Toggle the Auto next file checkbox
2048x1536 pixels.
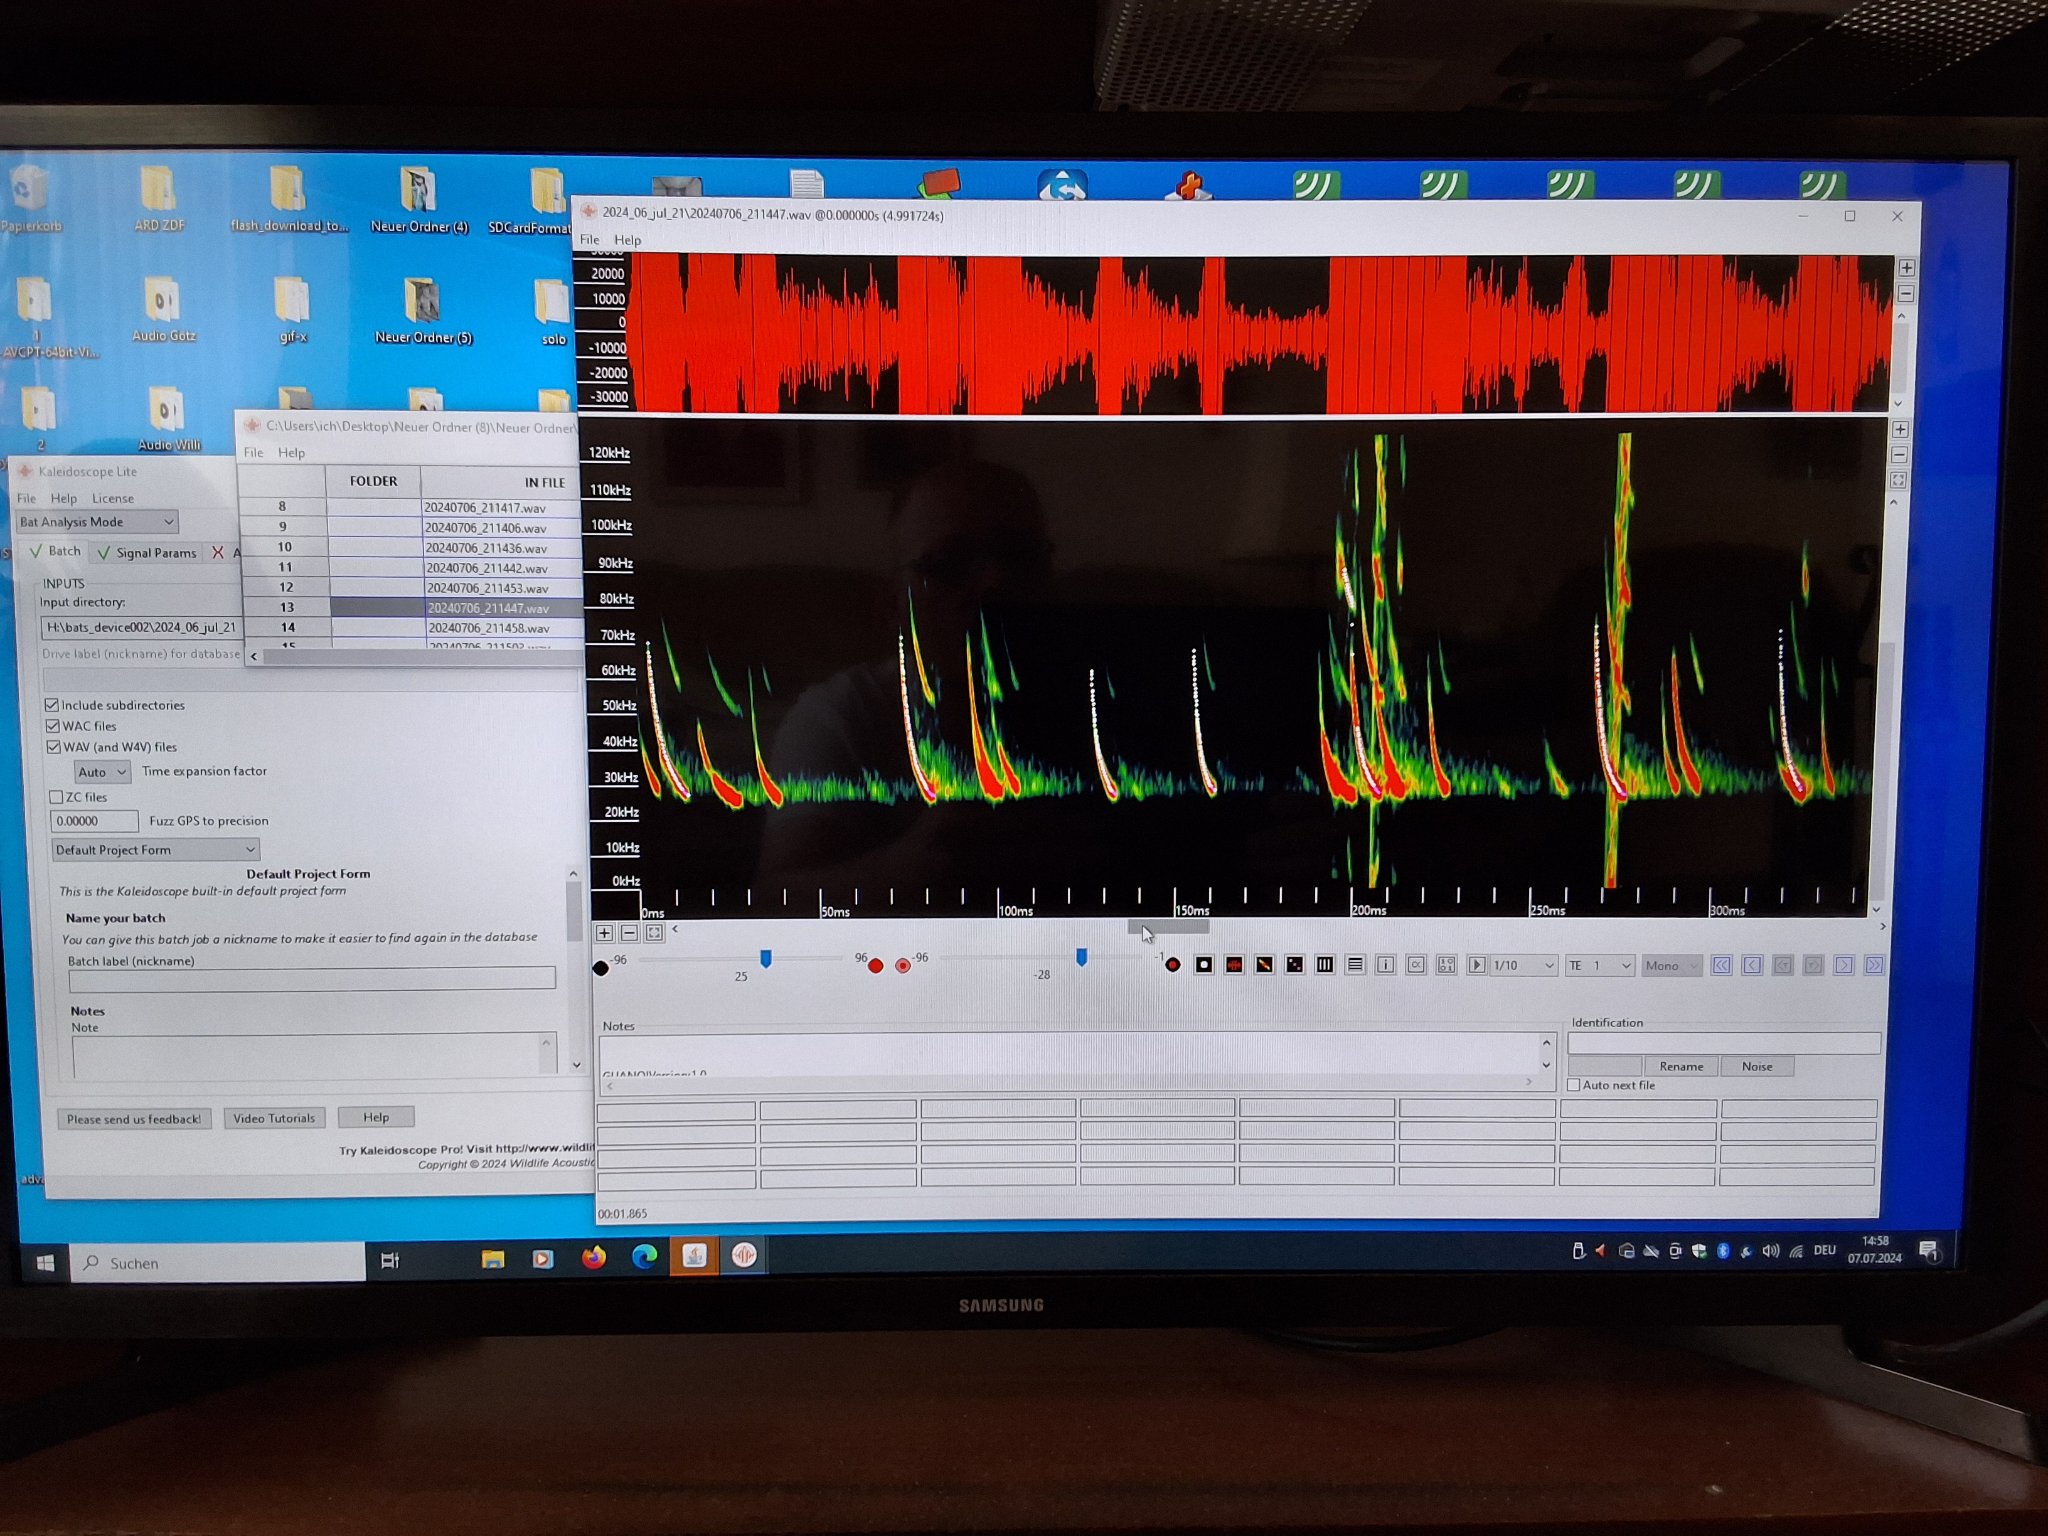click(1574, 1085)
